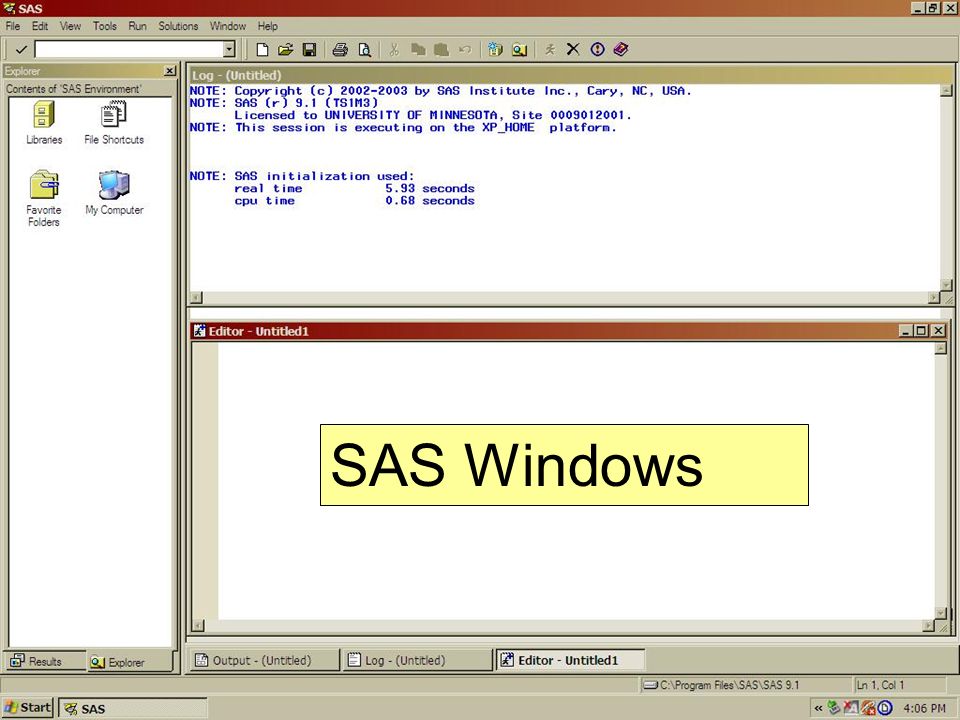Image resolution: width=960 pixels, height=720 pixels.
Task: Click the Editor window scroll down arrow
Action: (941, 613)
